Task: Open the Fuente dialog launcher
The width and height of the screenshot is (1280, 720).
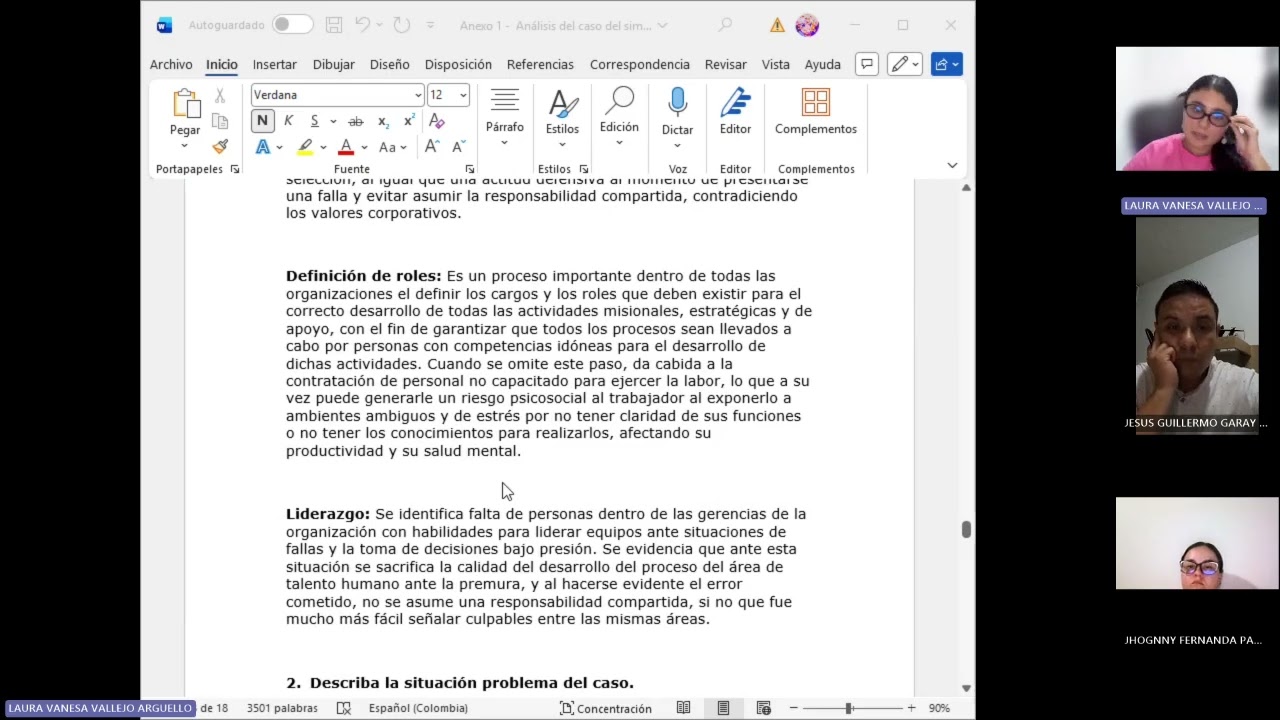Action: [x=470, y=169]
